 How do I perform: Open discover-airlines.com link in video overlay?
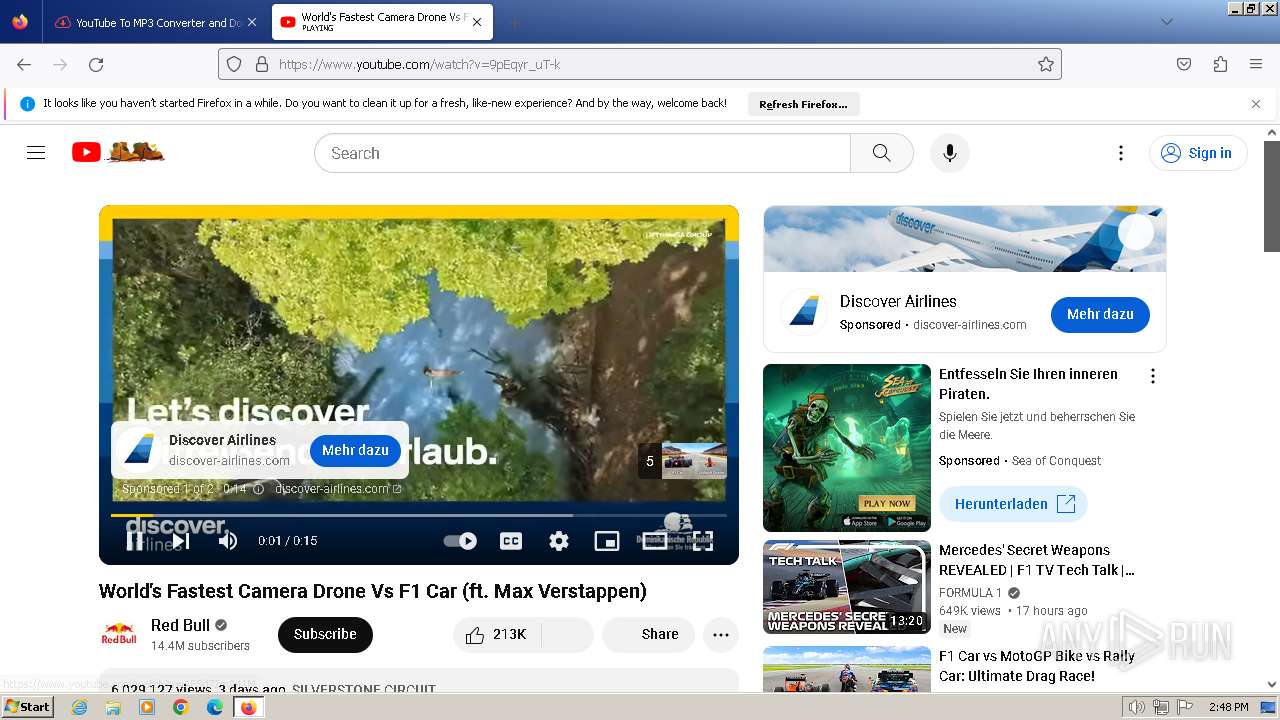338,489
